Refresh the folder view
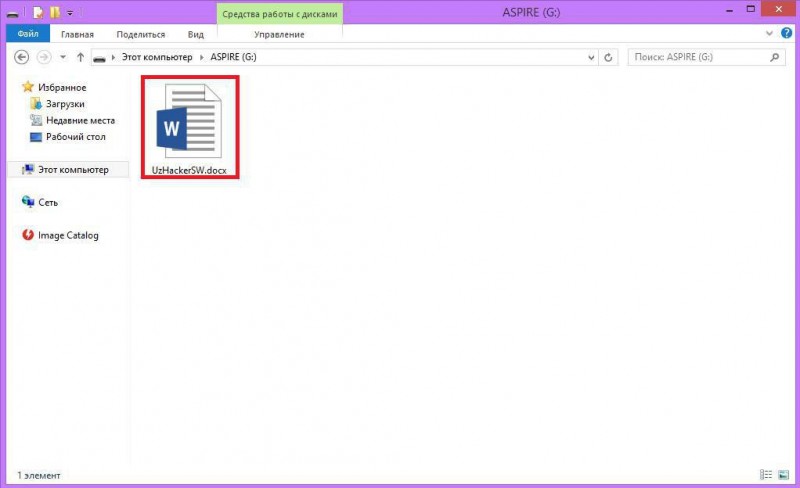 pyautogui.click(x=608, y=57)
